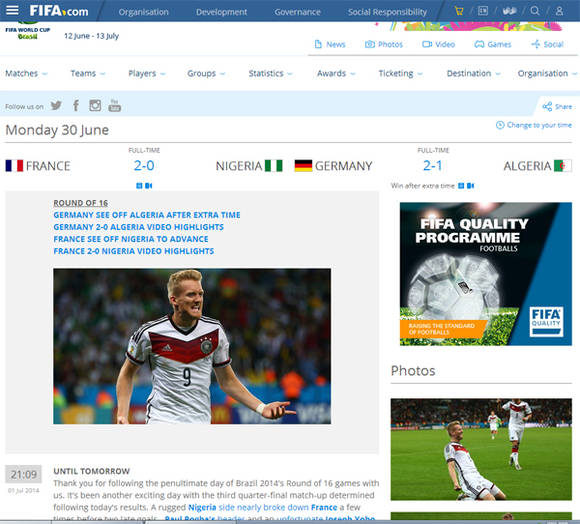The width and height of the screenshot is (580, 524).
Task: Follow FIFA on Instagram icon
Action: tap(95, 106)
